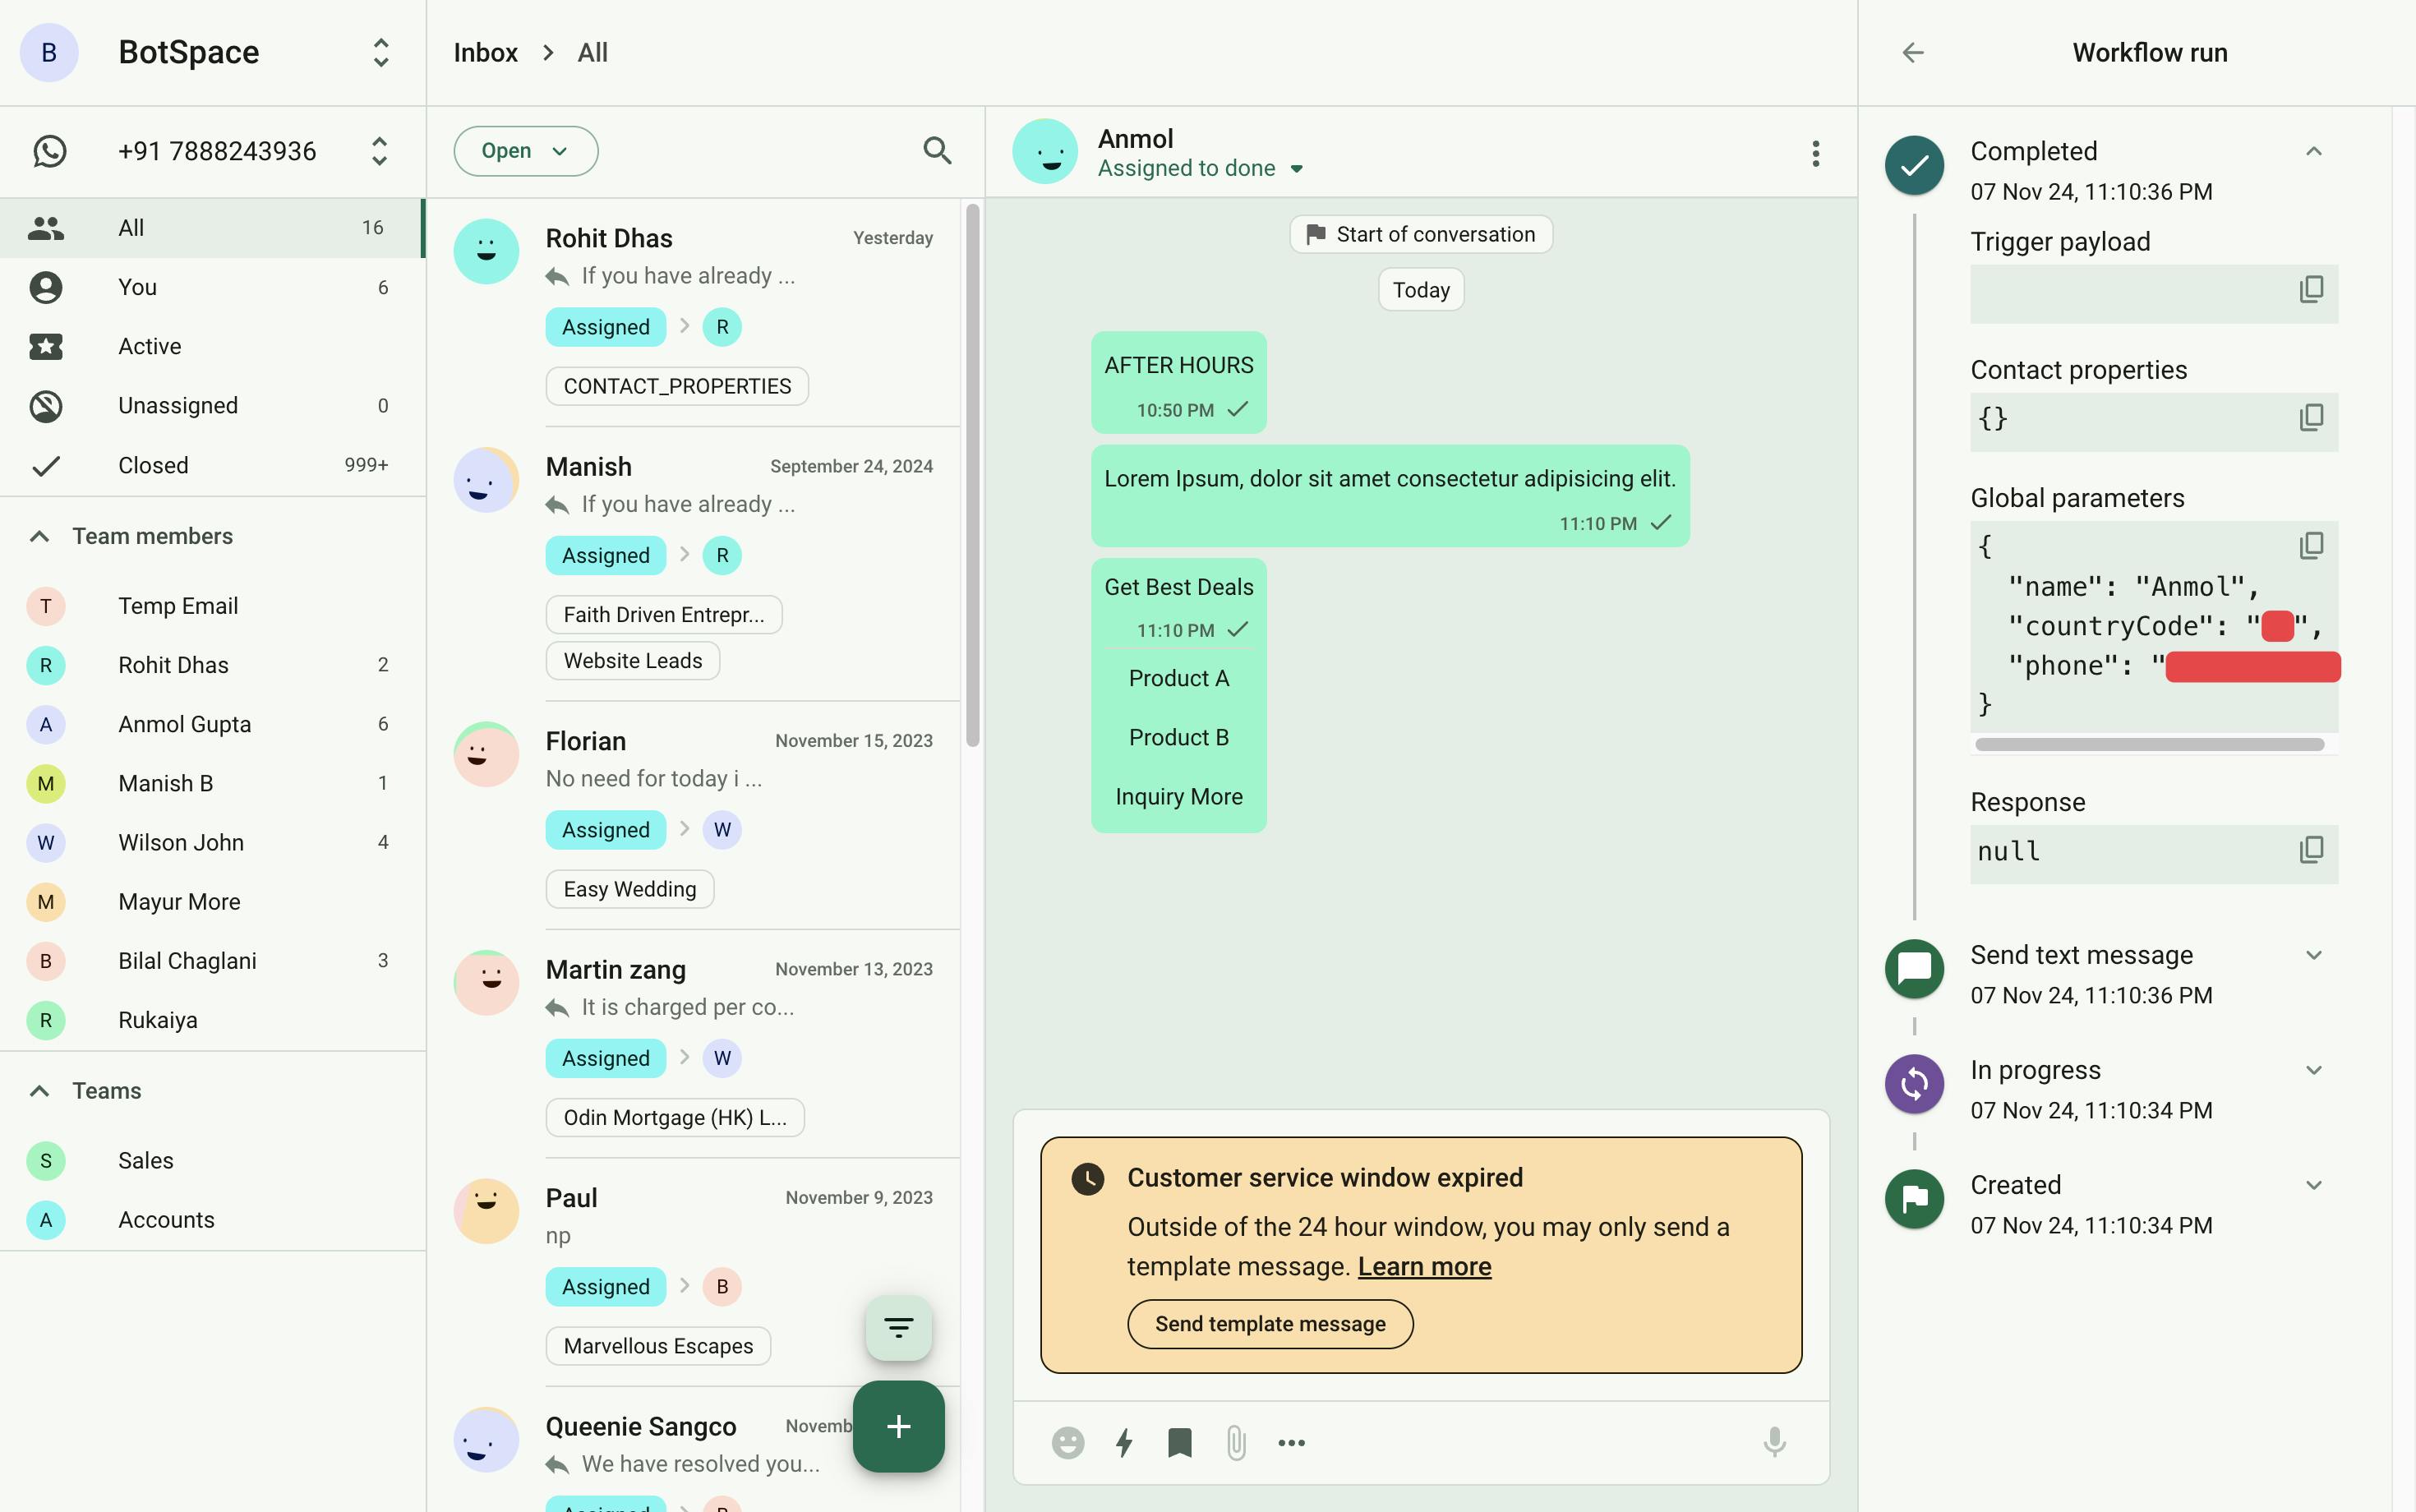Screen dimensions: 2416x1512
Task: Select the Active inbox filter
Action: pyautogui.click(x=212, y=346)
